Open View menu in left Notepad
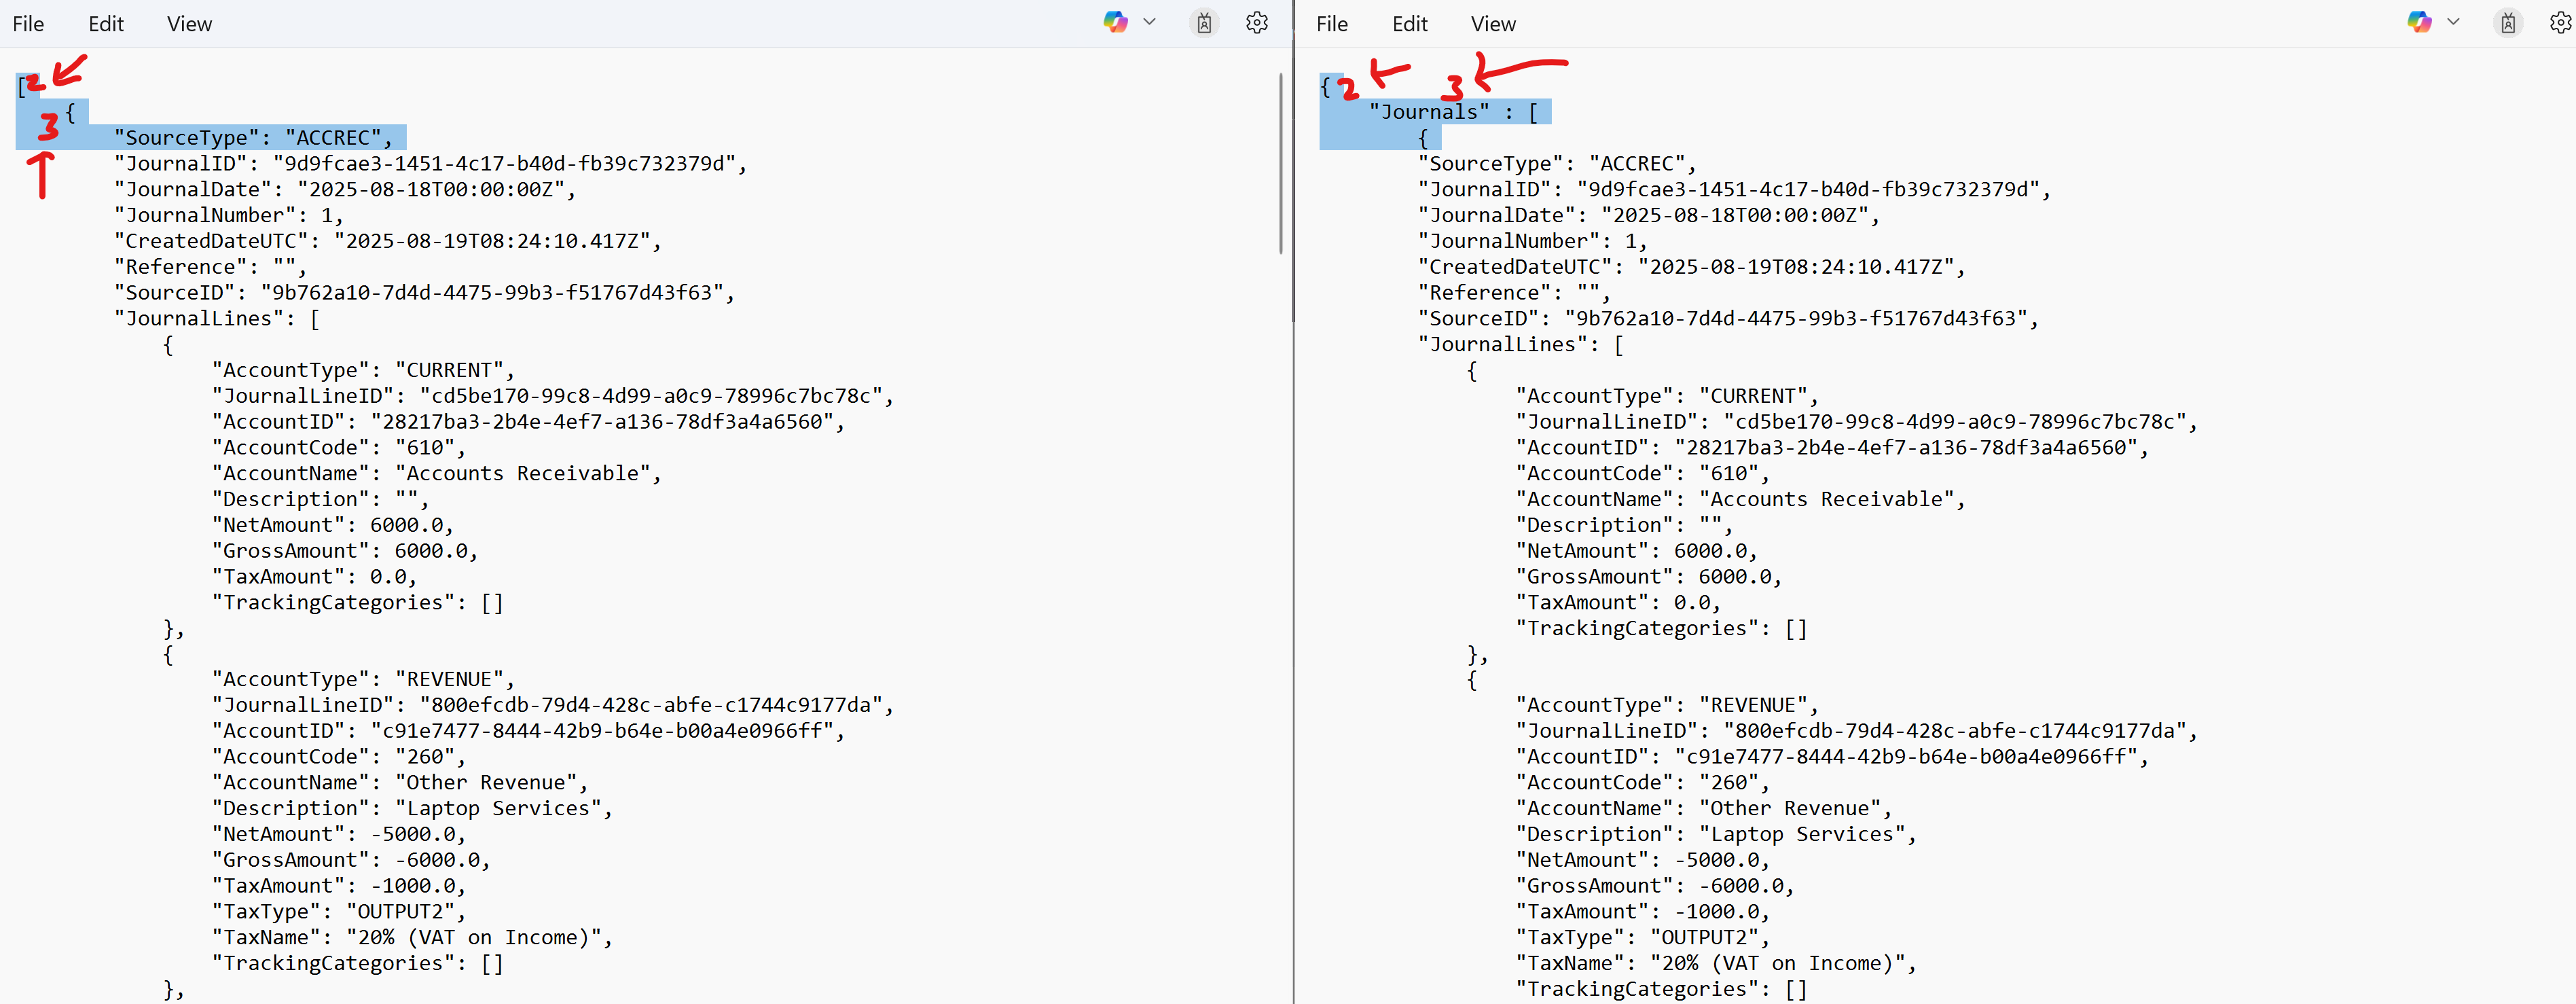This screenshot has width=2576, height=1004. pos(189,24)
